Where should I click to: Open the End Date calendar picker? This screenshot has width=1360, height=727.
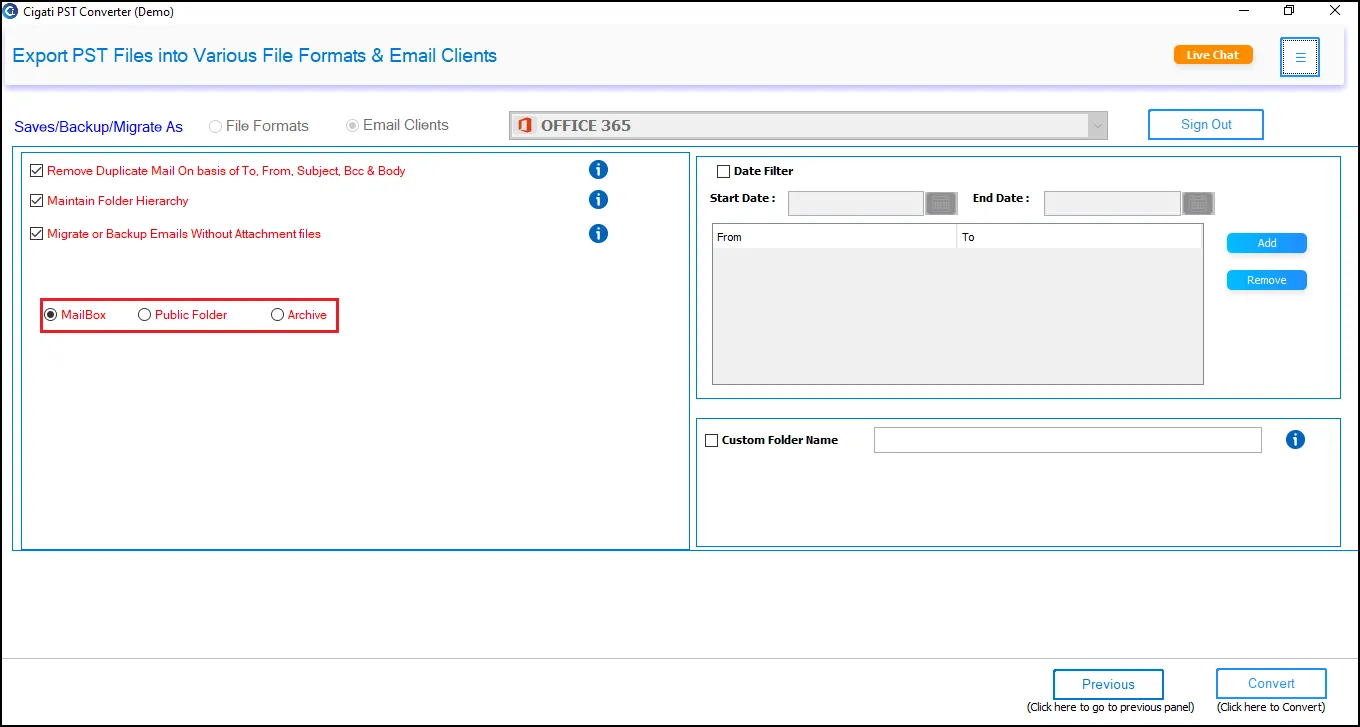click(x=1198, y=203)
